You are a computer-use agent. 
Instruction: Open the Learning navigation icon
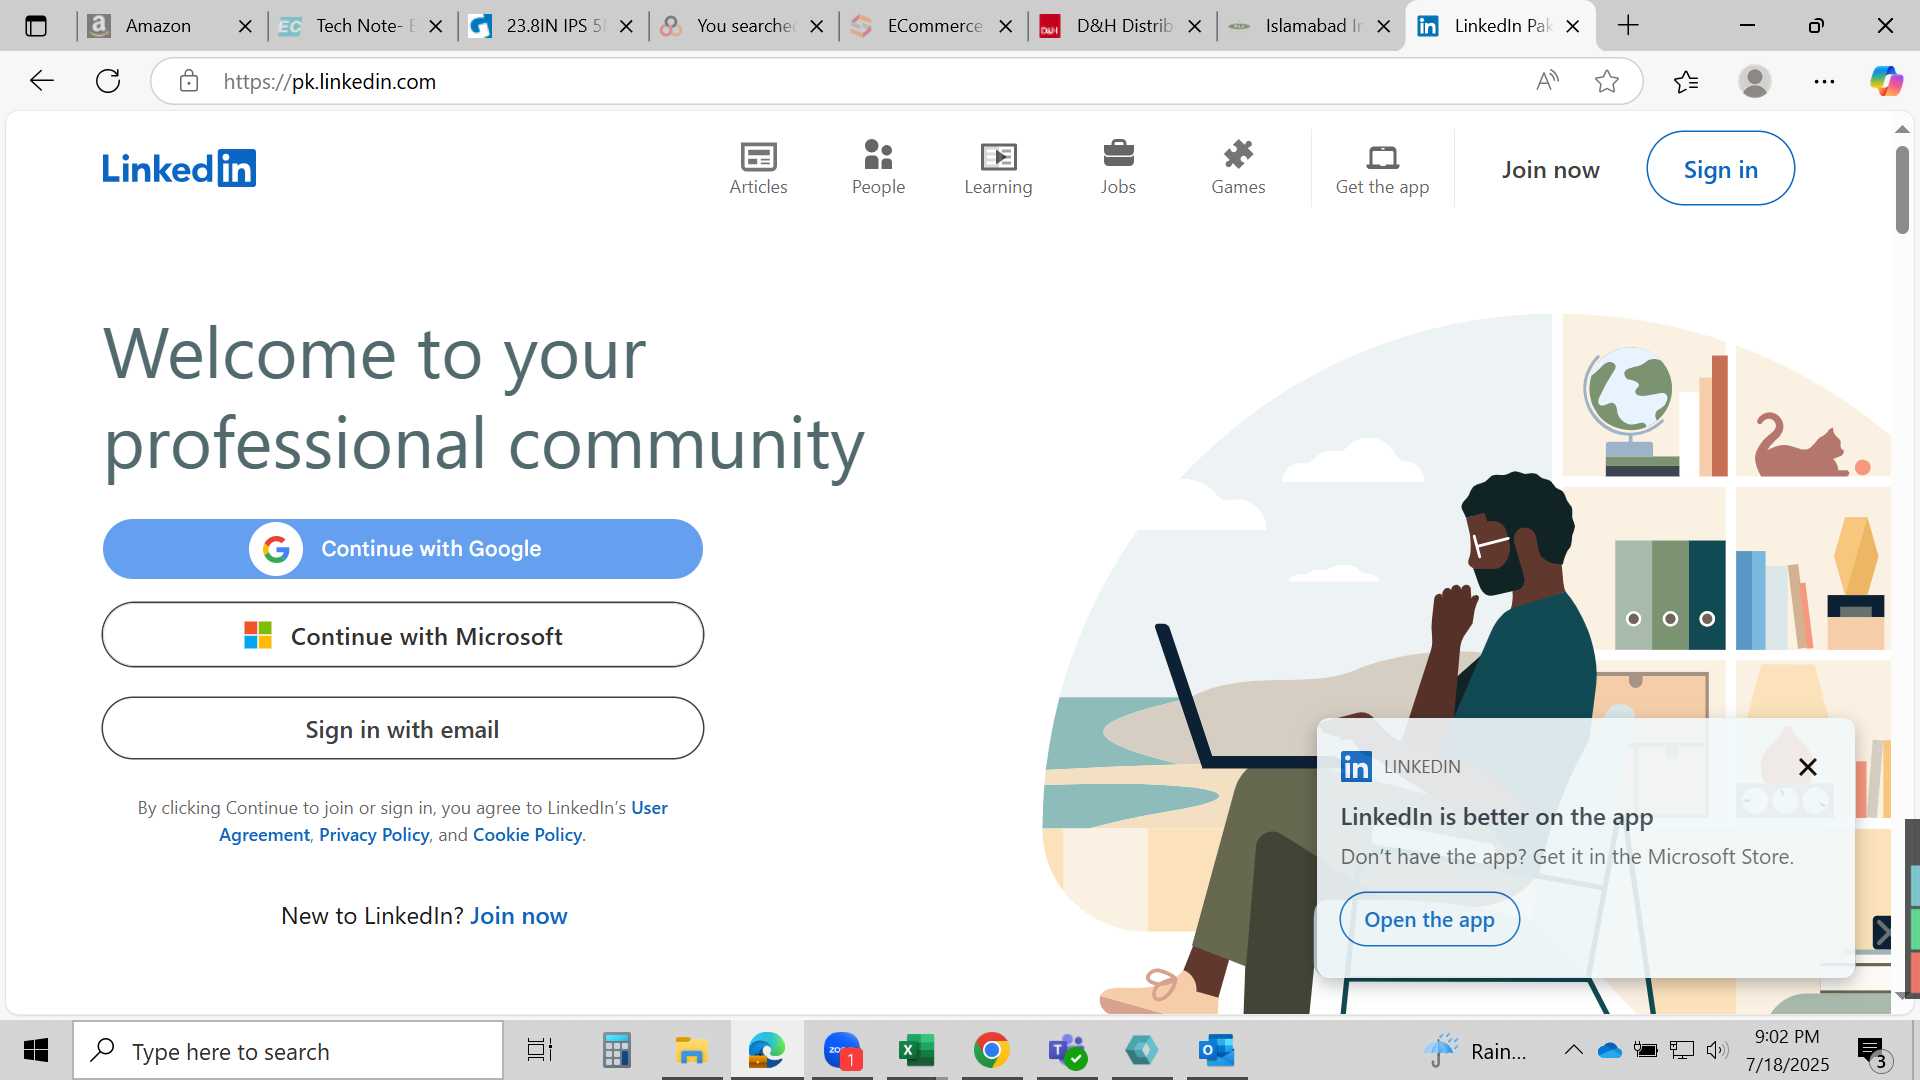(998, 168)
